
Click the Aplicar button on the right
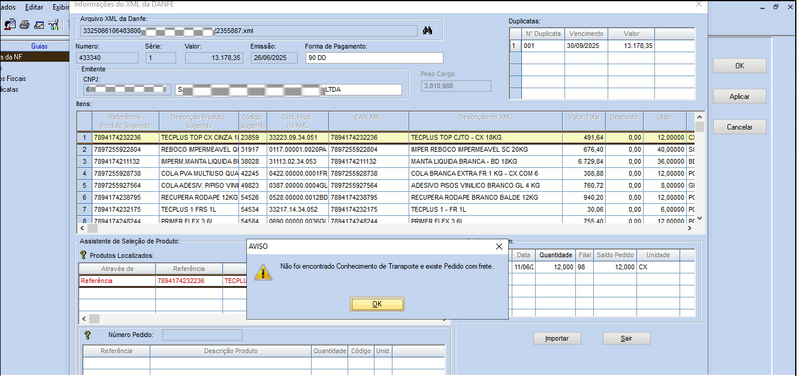click(739, 96)
